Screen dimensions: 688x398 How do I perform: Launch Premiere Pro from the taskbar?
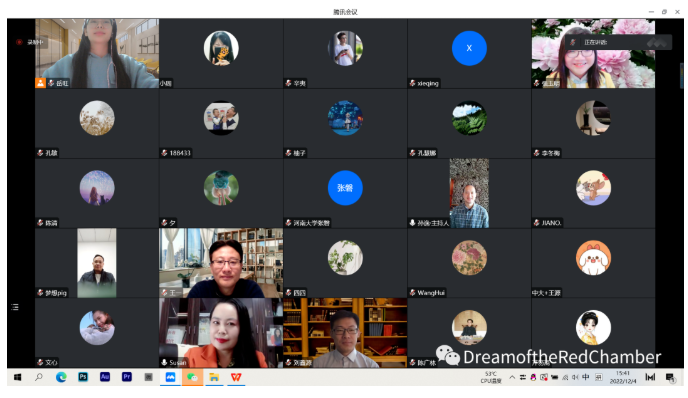pos(127,377)
